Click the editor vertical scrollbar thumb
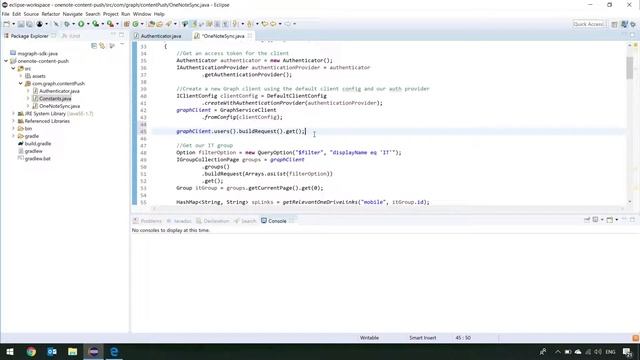 point(629,68)
